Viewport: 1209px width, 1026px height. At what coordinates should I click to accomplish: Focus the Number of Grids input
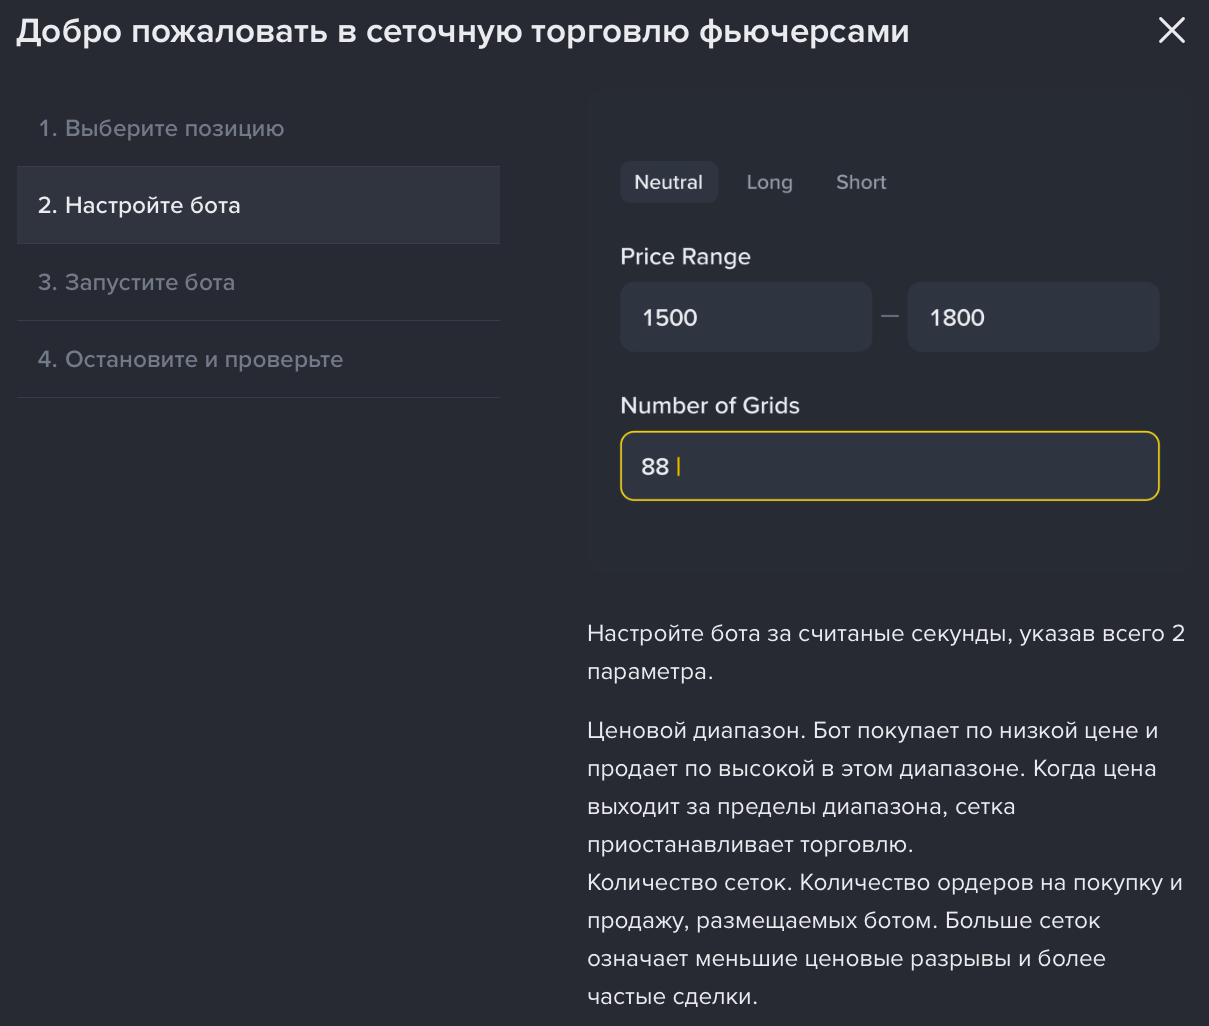click(889, 466)
